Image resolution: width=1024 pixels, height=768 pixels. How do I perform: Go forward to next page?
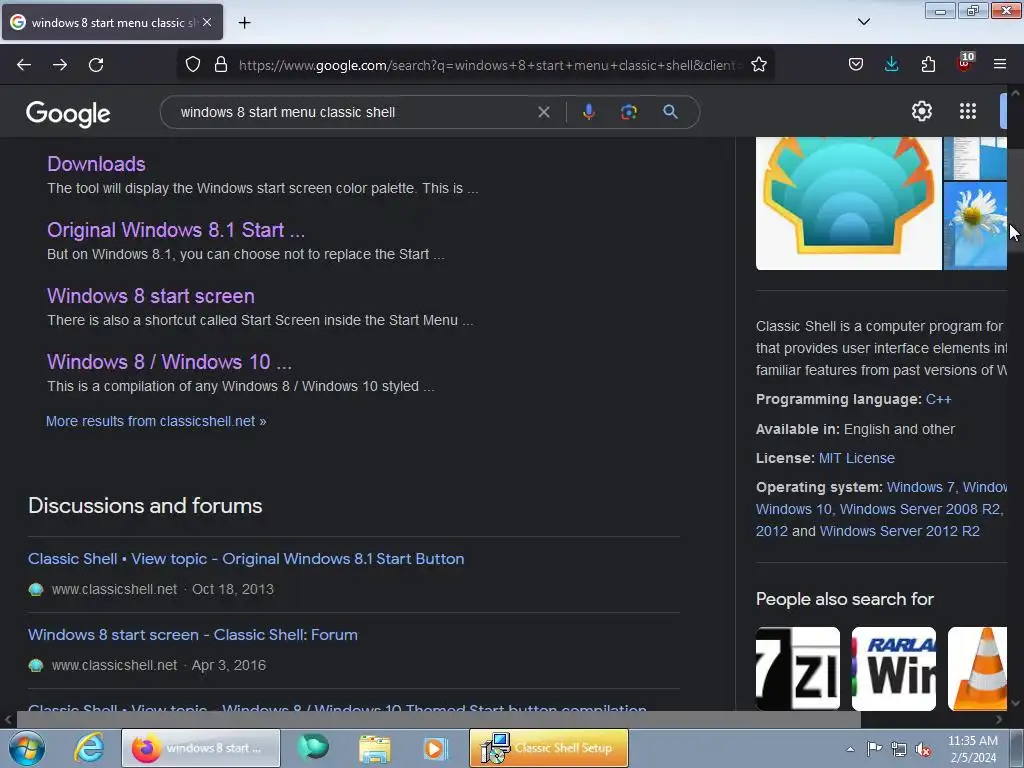(60, 65)
